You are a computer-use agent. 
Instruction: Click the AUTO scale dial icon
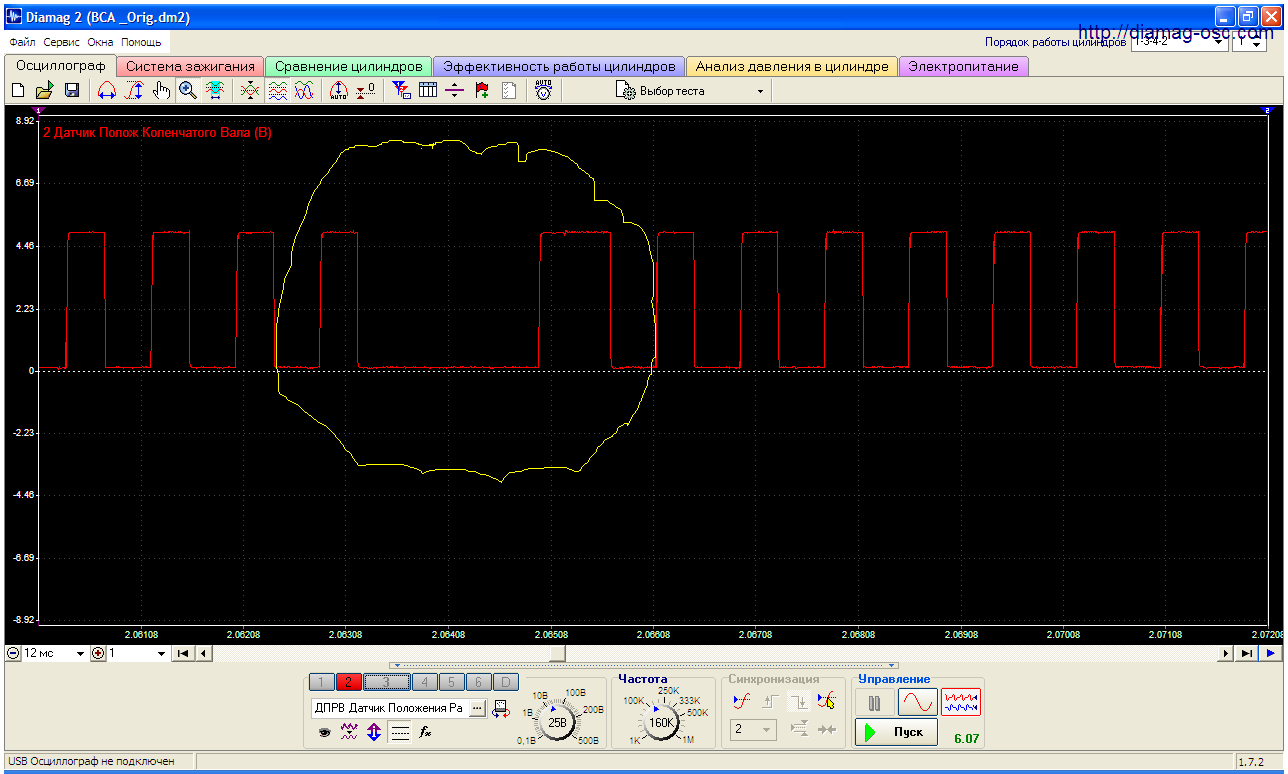339,91
